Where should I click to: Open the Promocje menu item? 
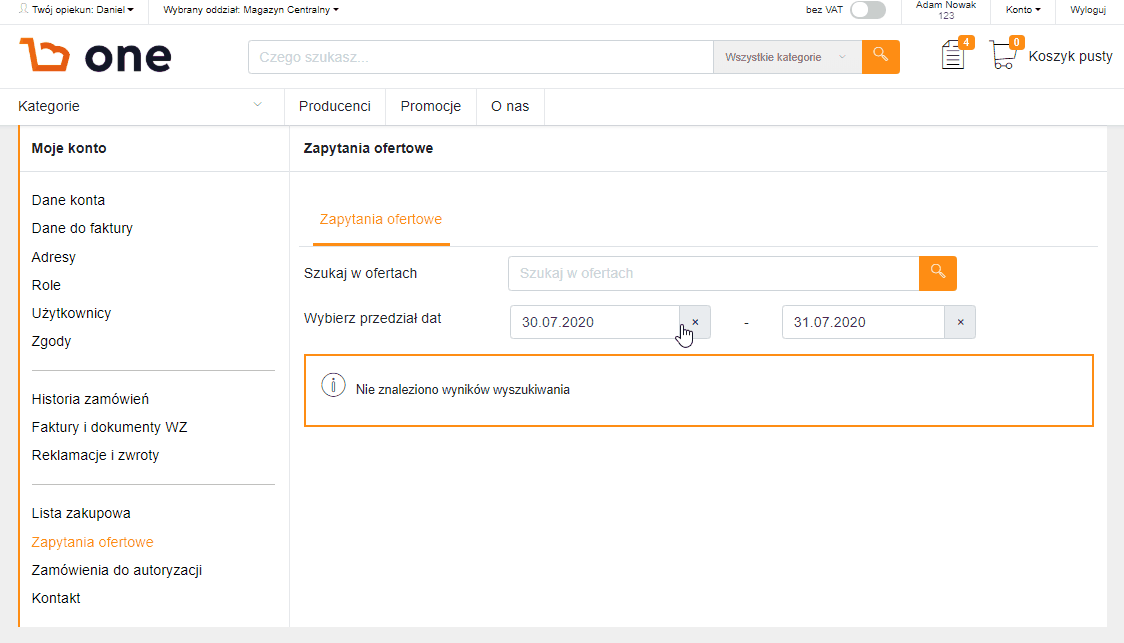pos(431,106)
